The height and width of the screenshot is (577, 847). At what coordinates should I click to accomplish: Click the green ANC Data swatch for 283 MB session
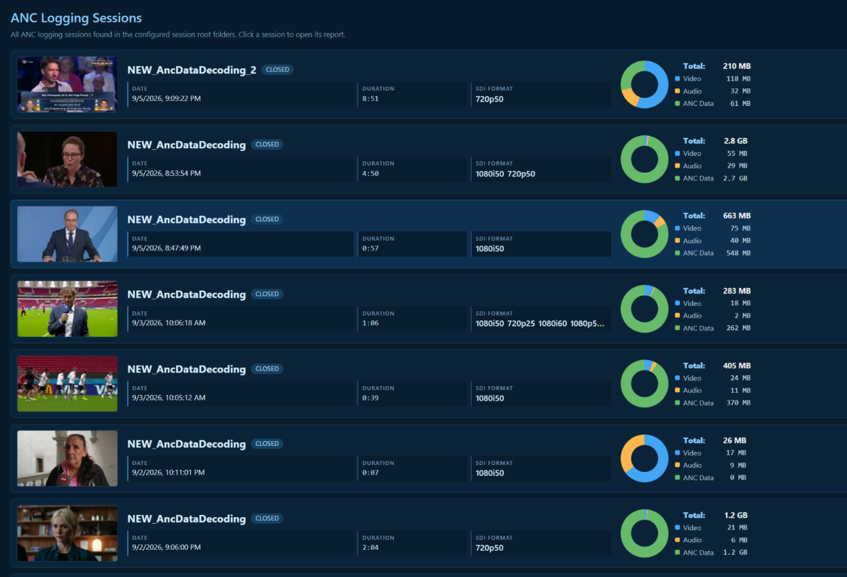click(677, 328)
